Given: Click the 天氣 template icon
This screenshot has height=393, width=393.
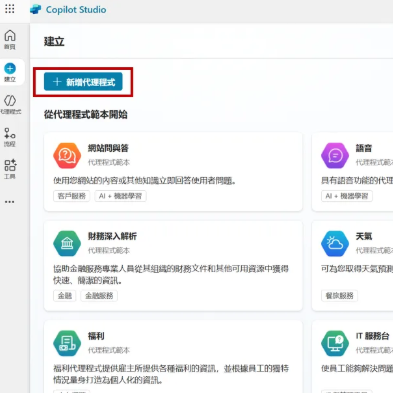Looking at the screenshot, I should point(335,243).
